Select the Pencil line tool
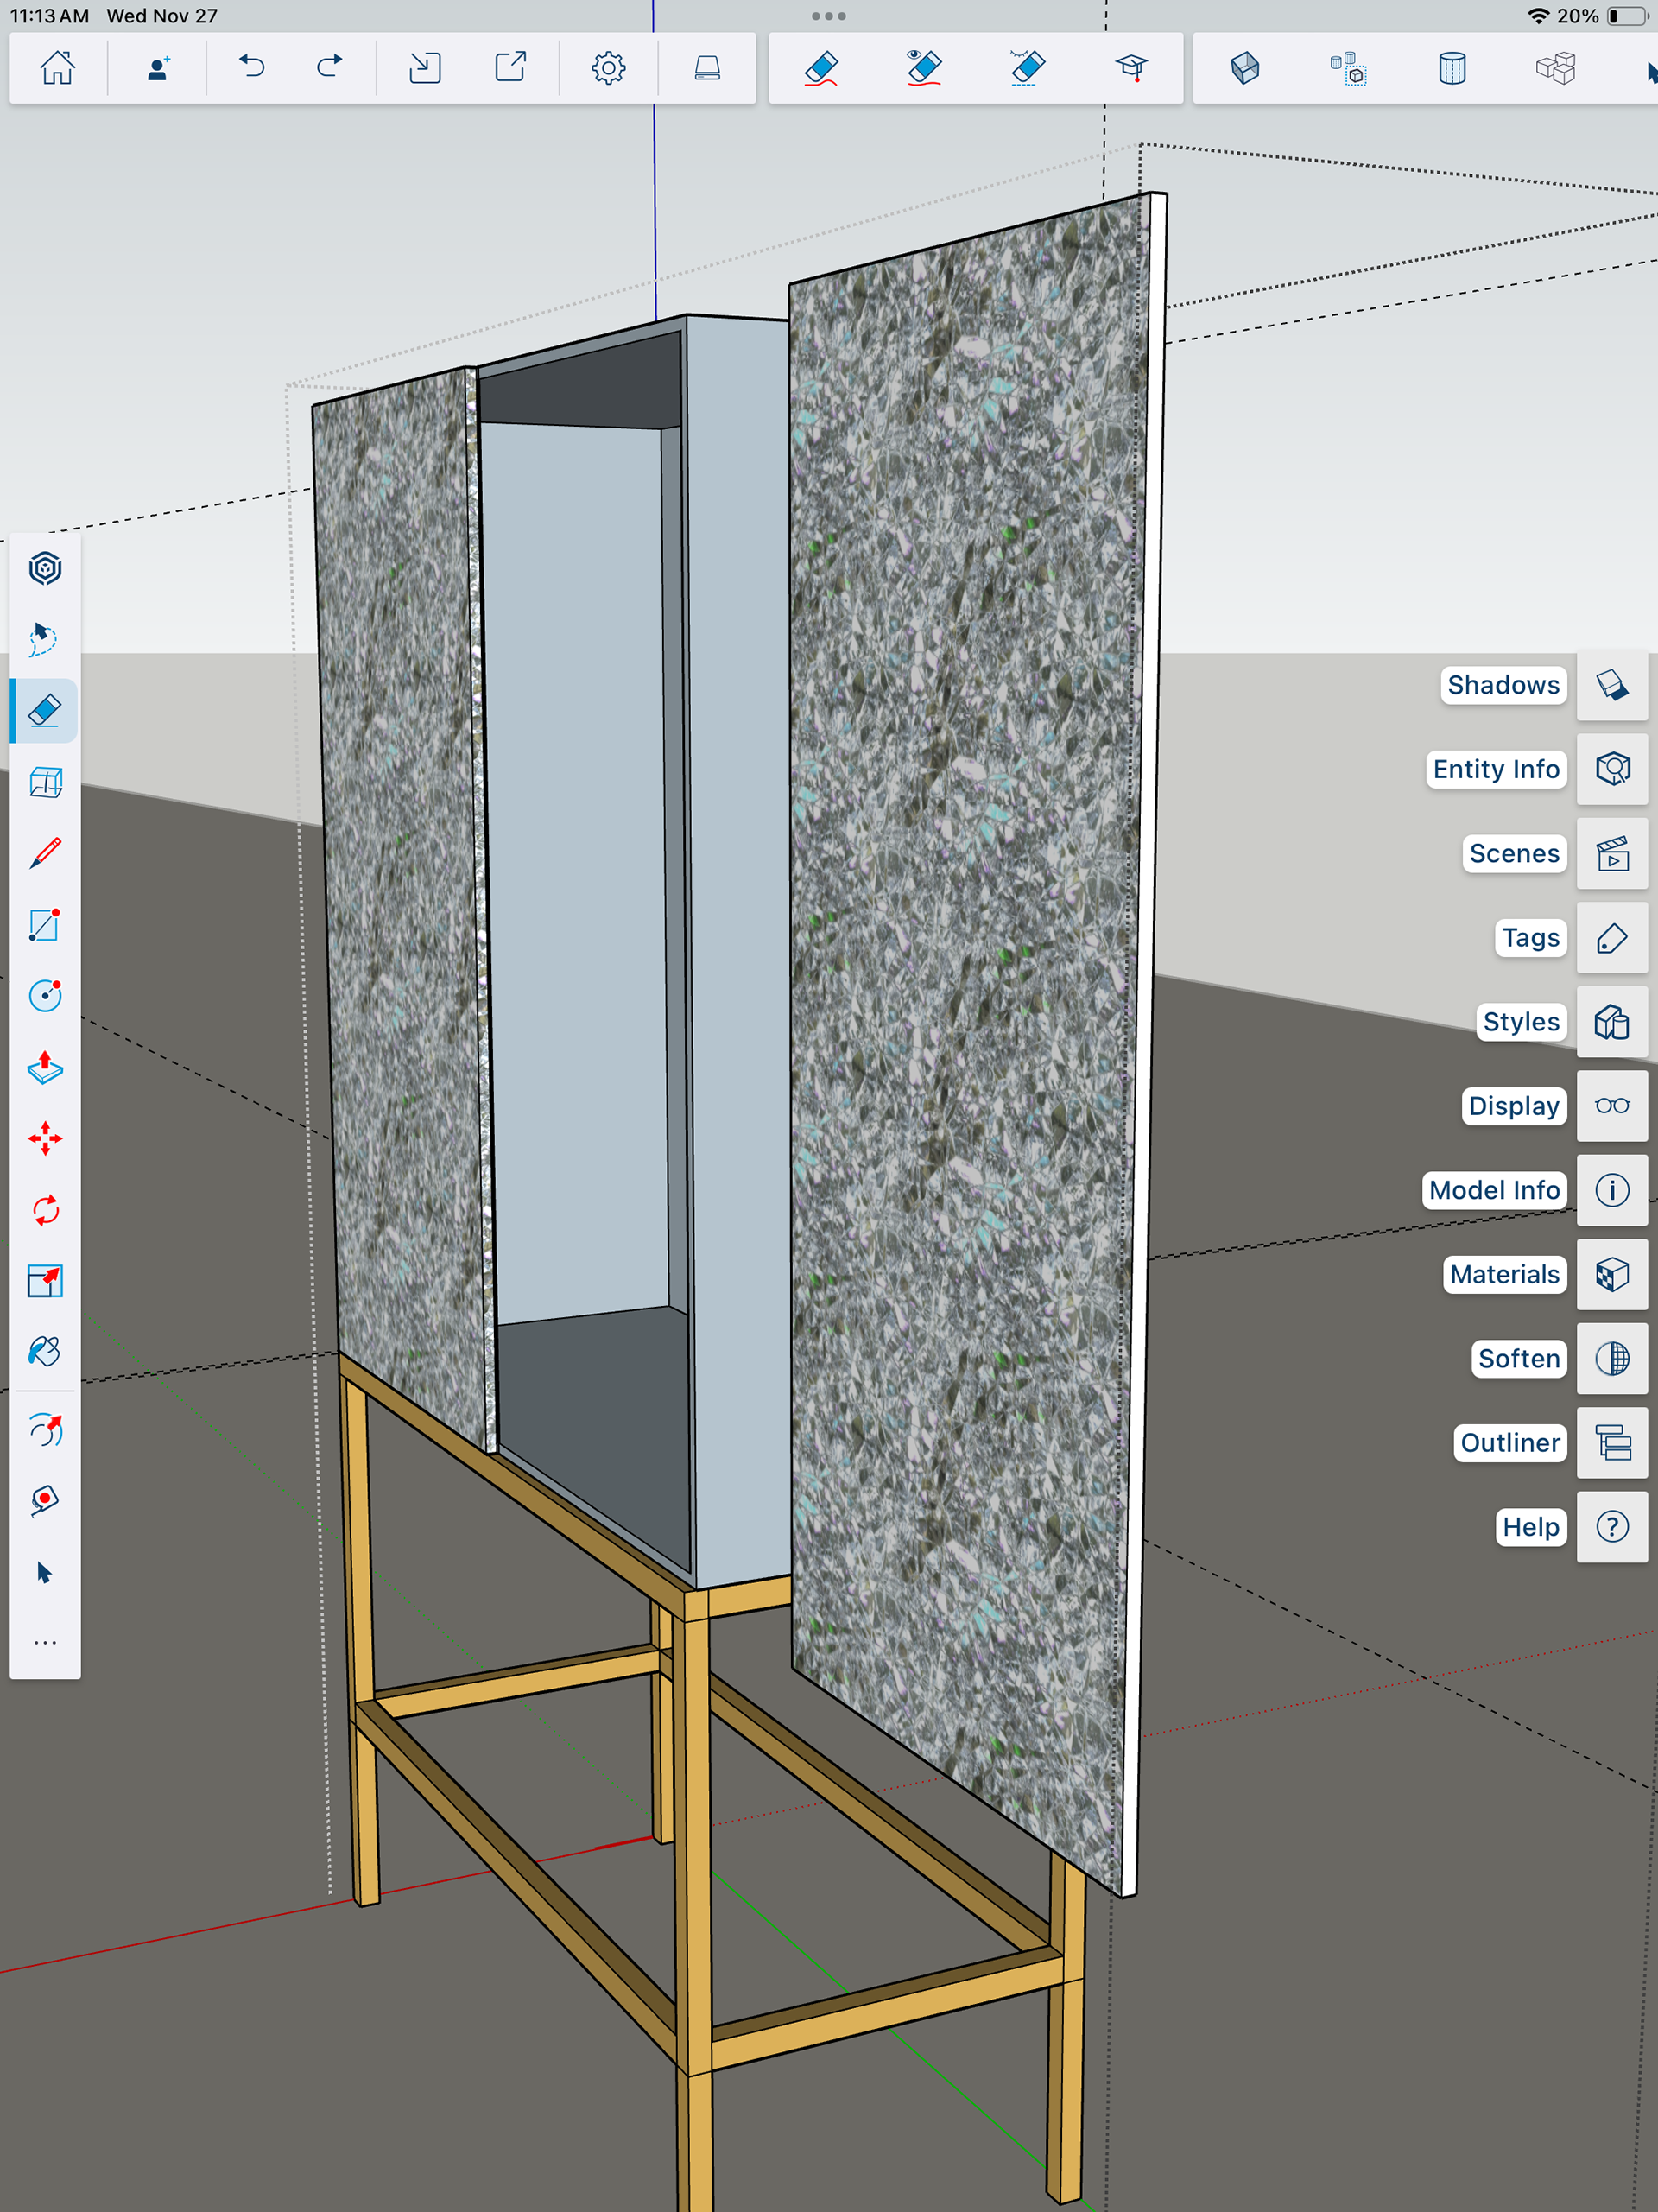 45,853
